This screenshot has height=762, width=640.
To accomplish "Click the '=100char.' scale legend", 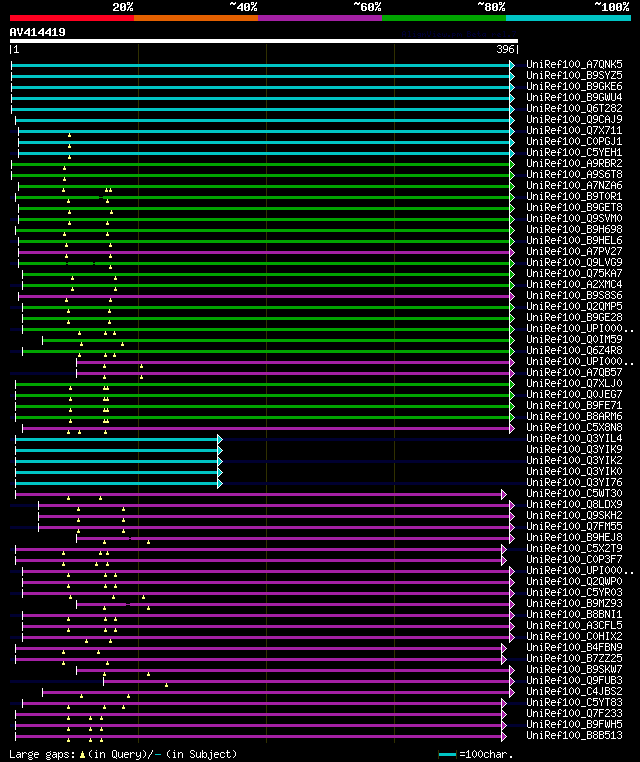I will point(476,754).
